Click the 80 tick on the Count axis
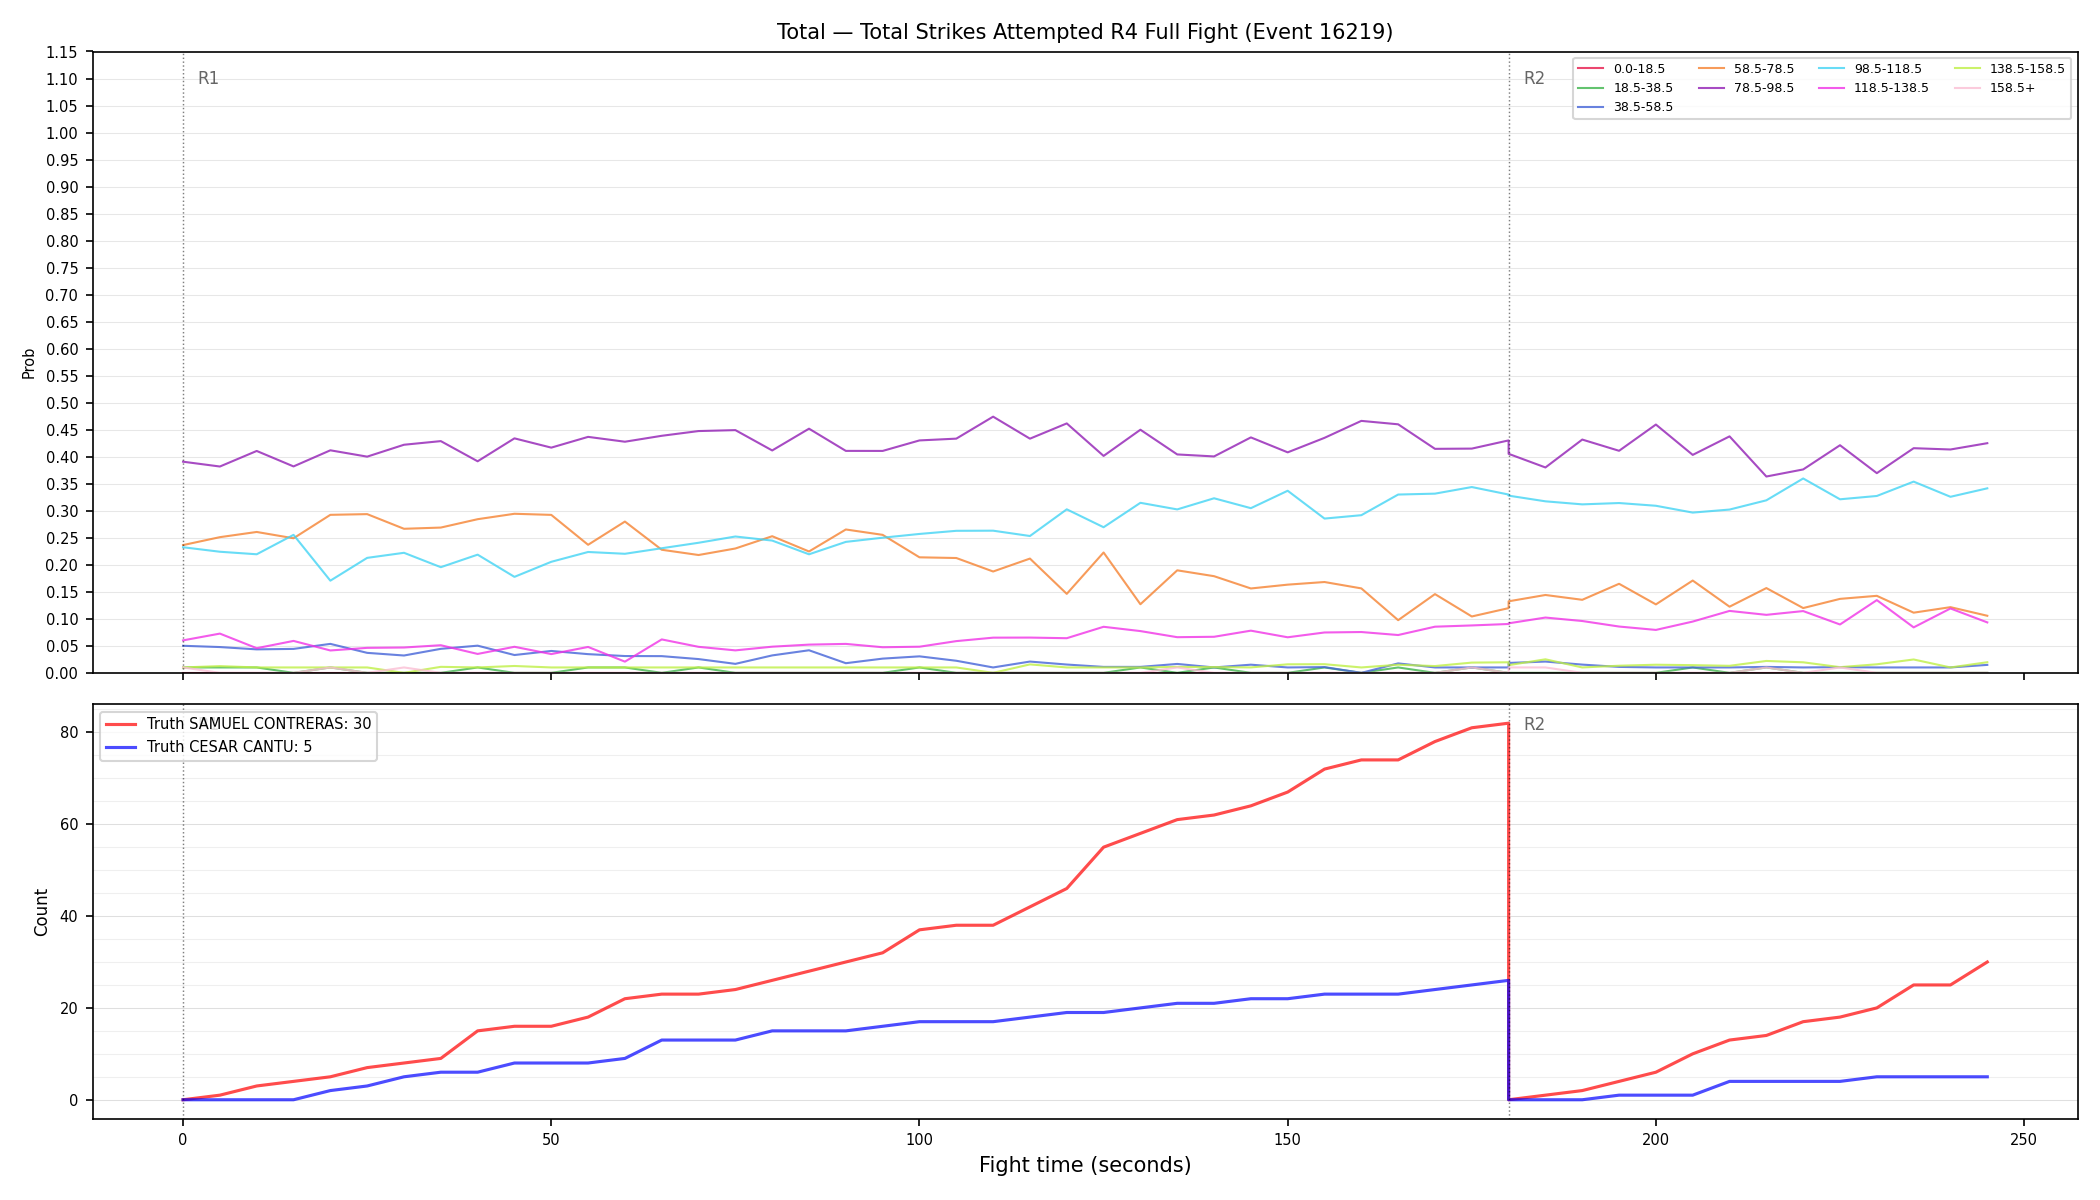Viewport: 2100px width, 1200px height. [x=69, y=732]
